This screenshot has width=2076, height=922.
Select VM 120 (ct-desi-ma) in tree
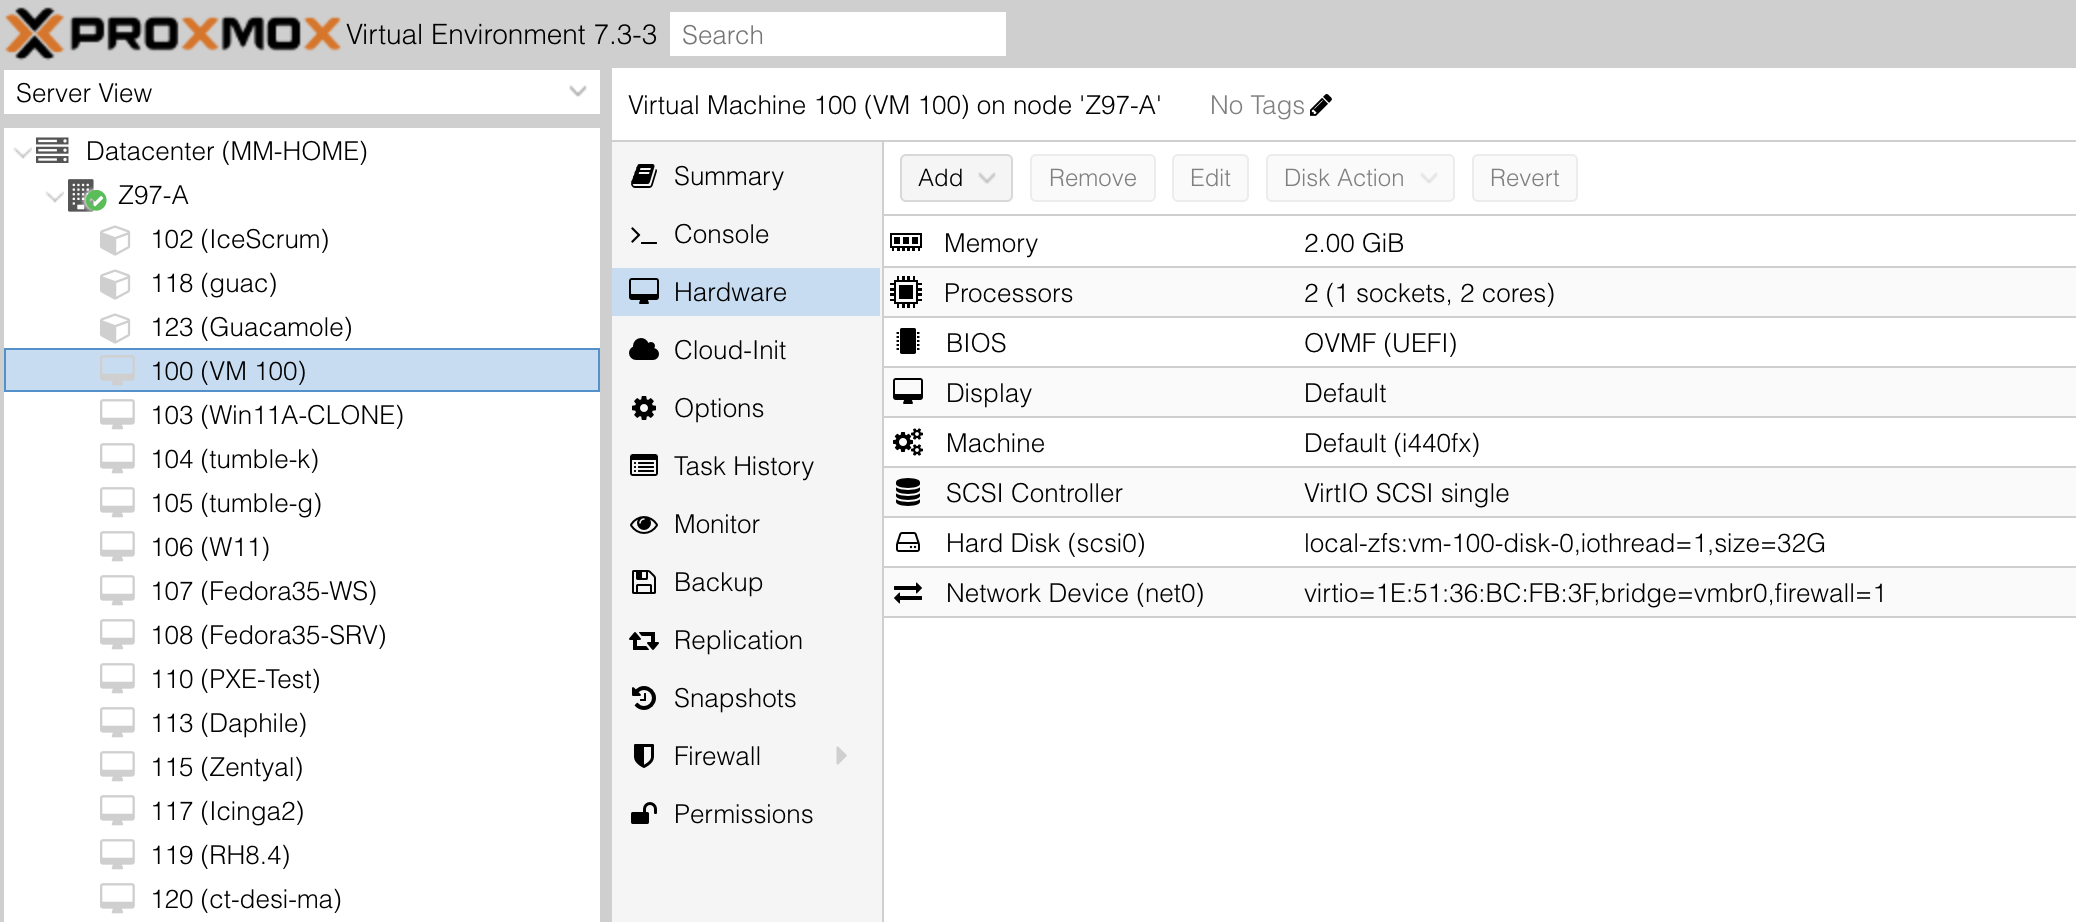click(302, 899)
